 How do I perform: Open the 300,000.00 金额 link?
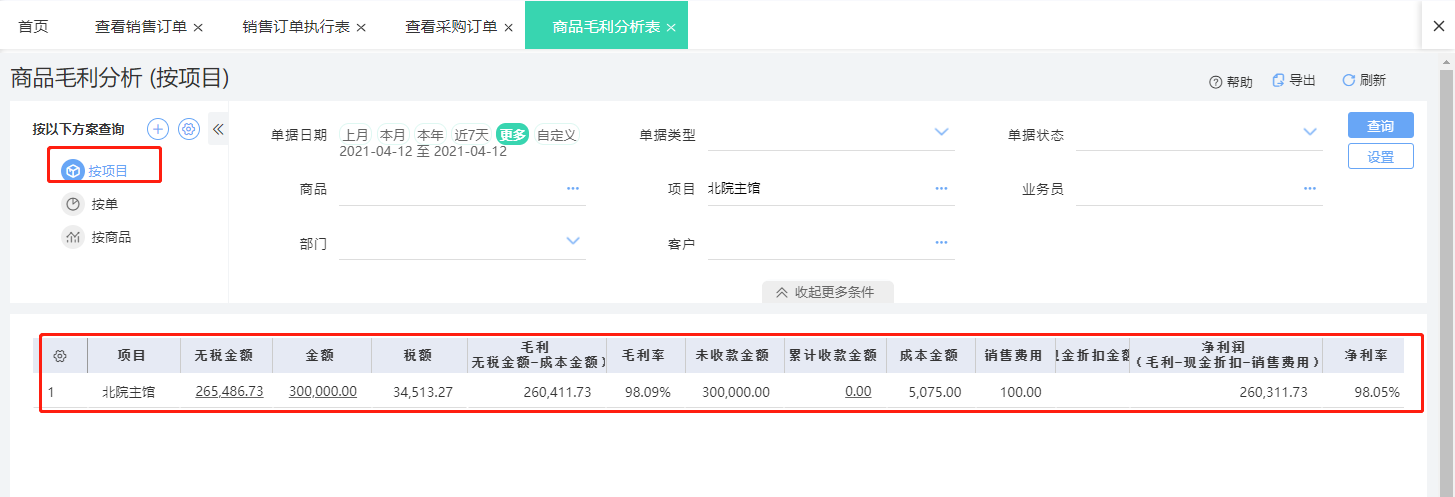coord(323,392)
